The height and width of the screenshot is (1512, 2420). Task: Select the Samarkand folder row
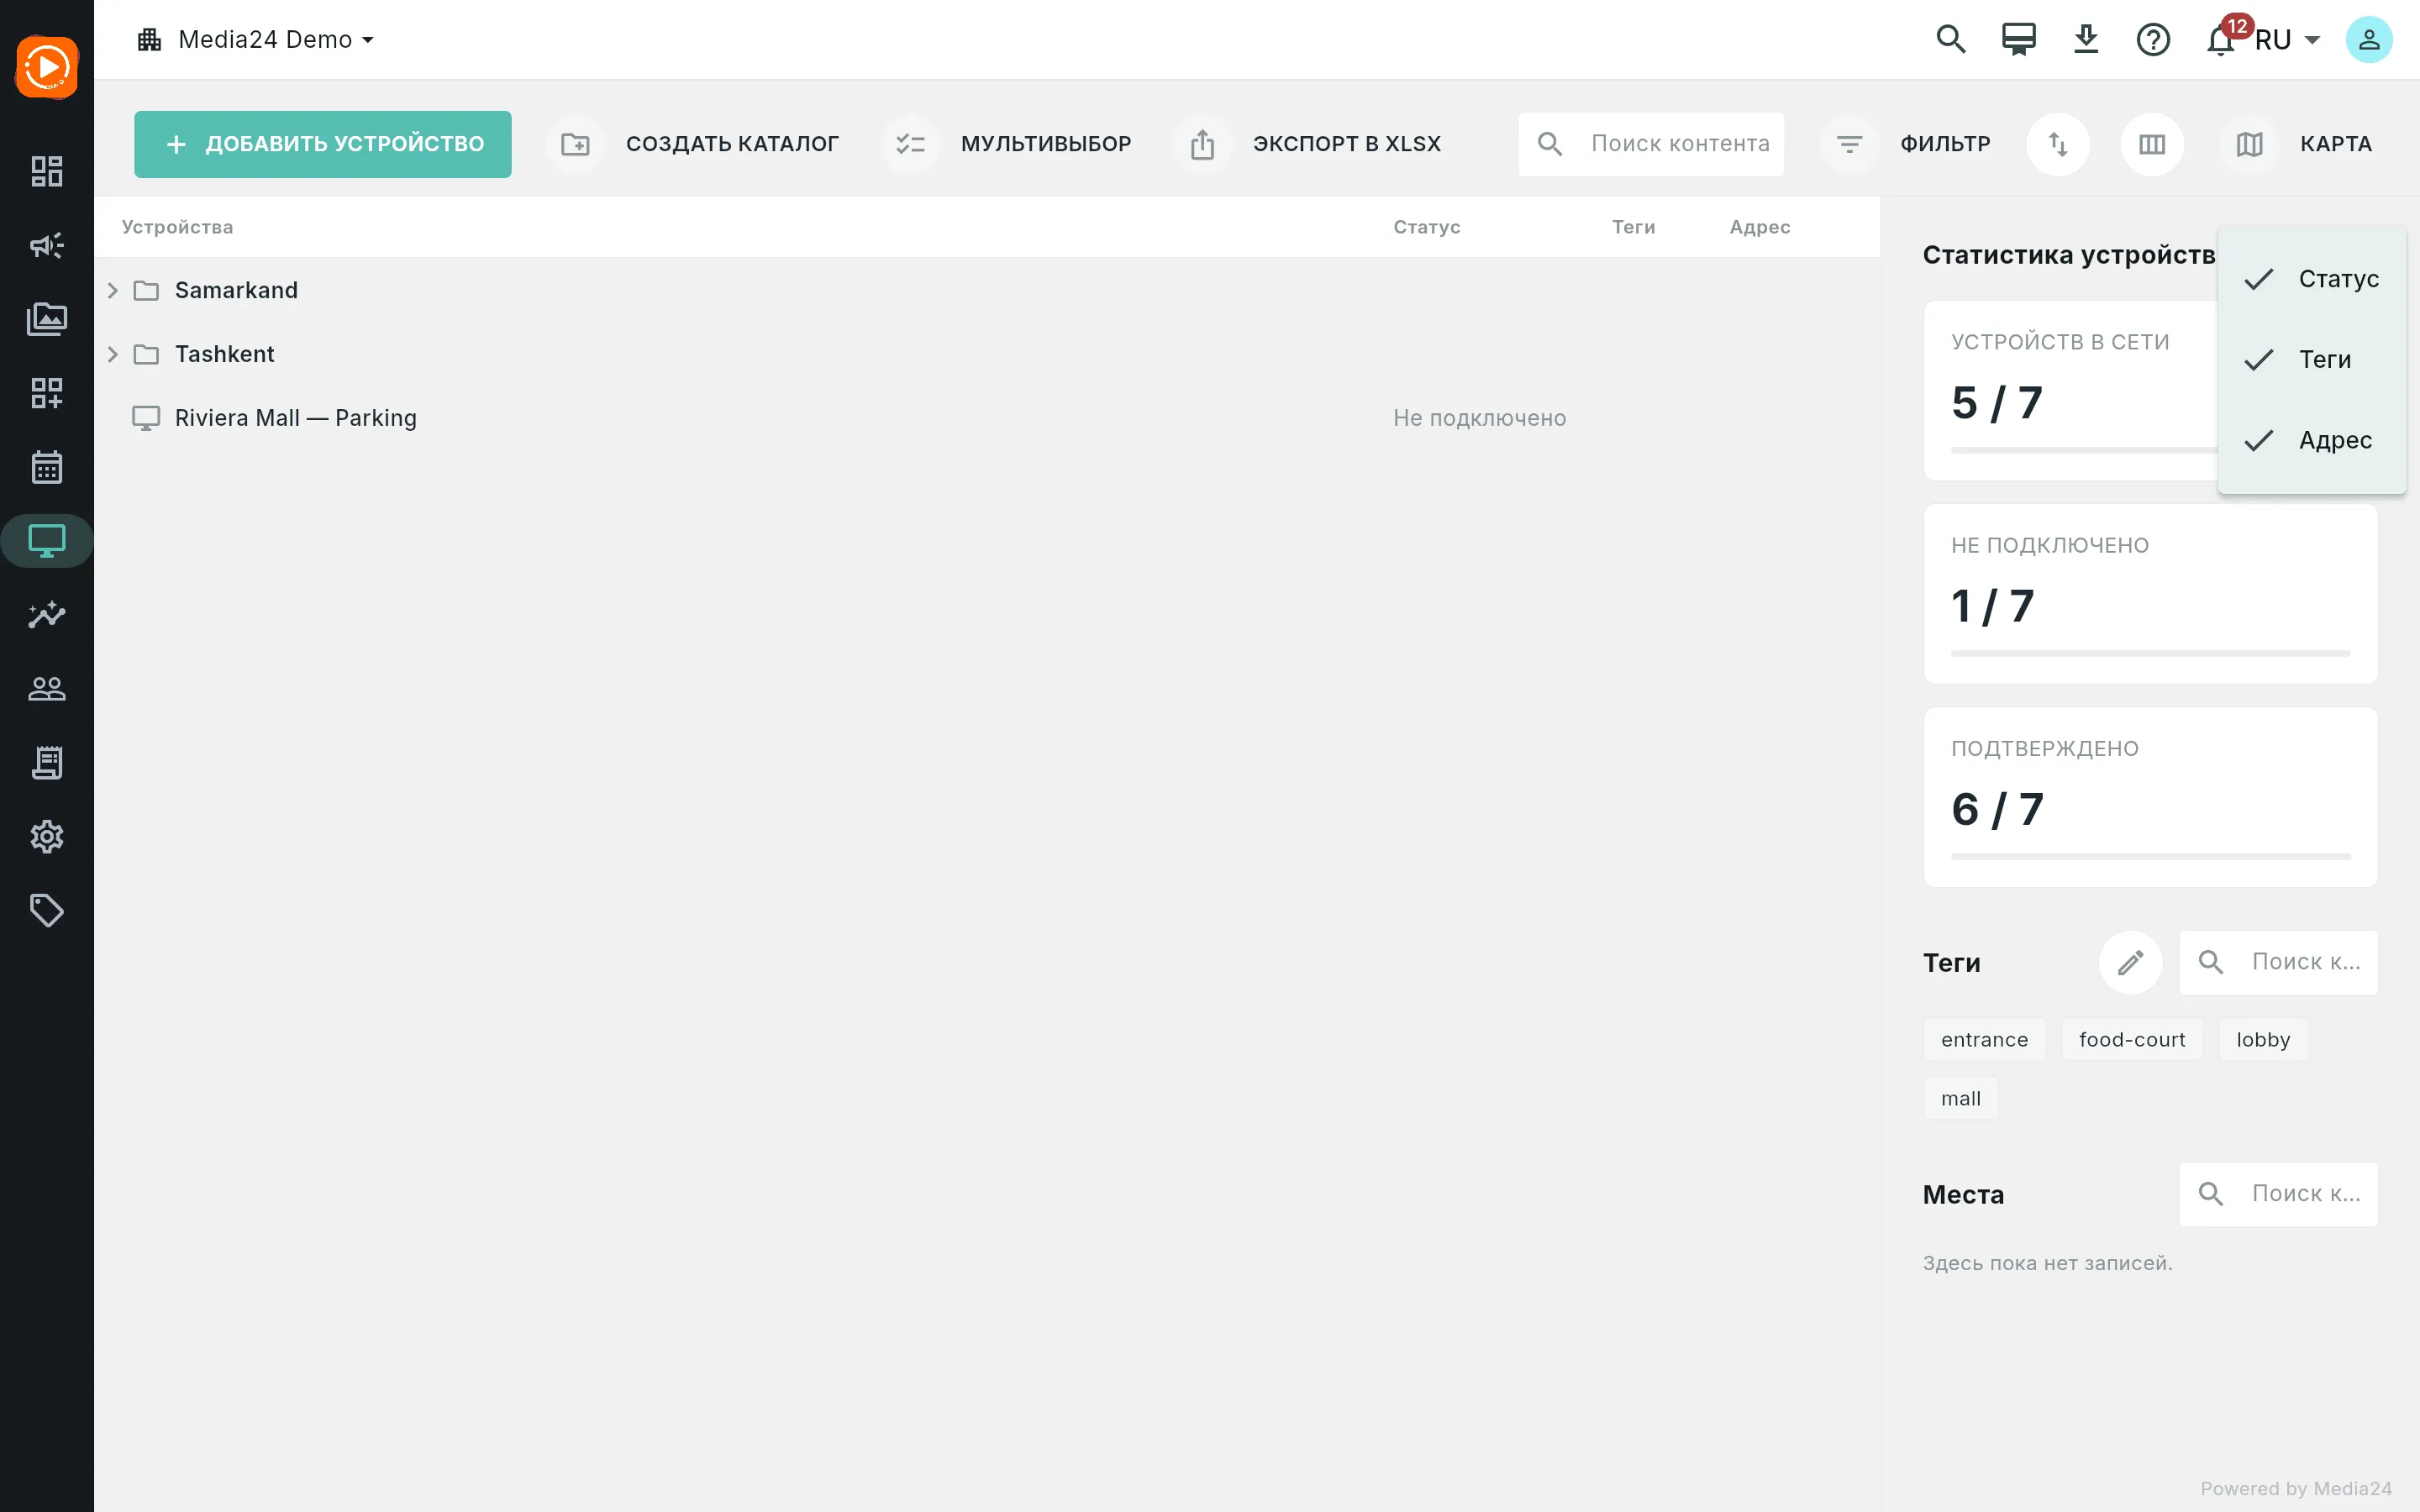pos(987,290)
